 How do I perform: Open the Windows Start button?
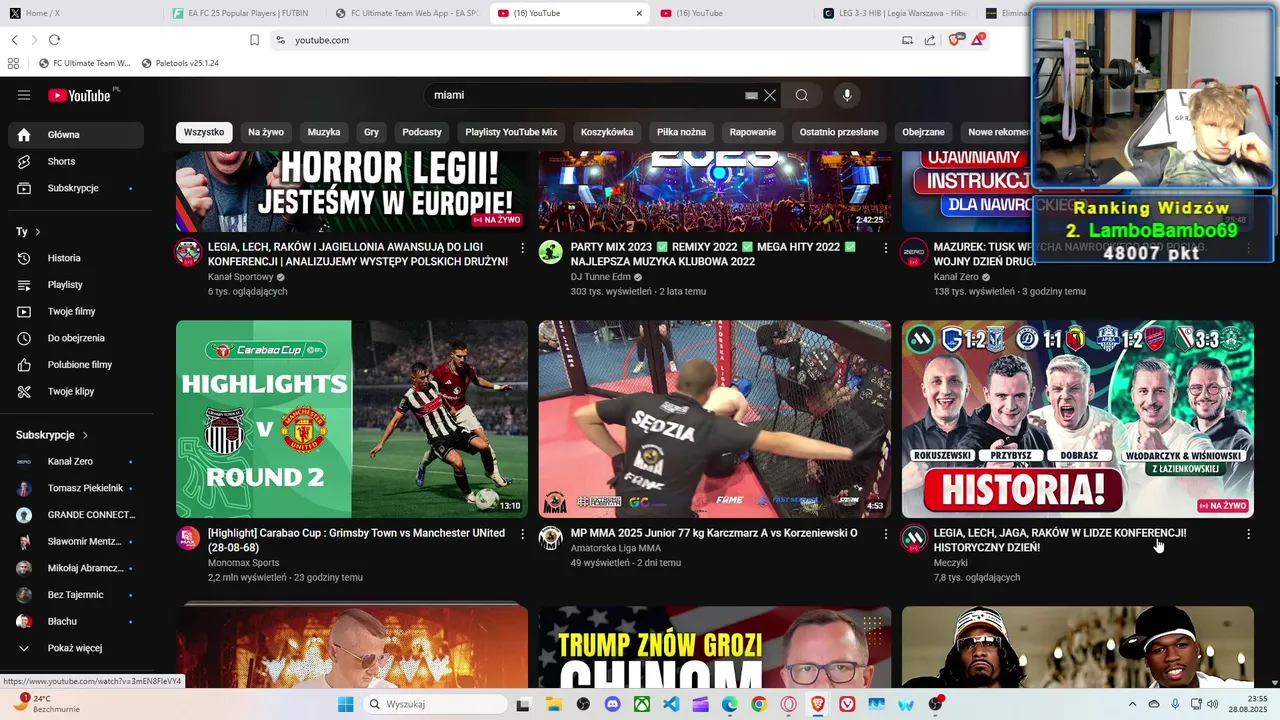(x=345, y=704)
